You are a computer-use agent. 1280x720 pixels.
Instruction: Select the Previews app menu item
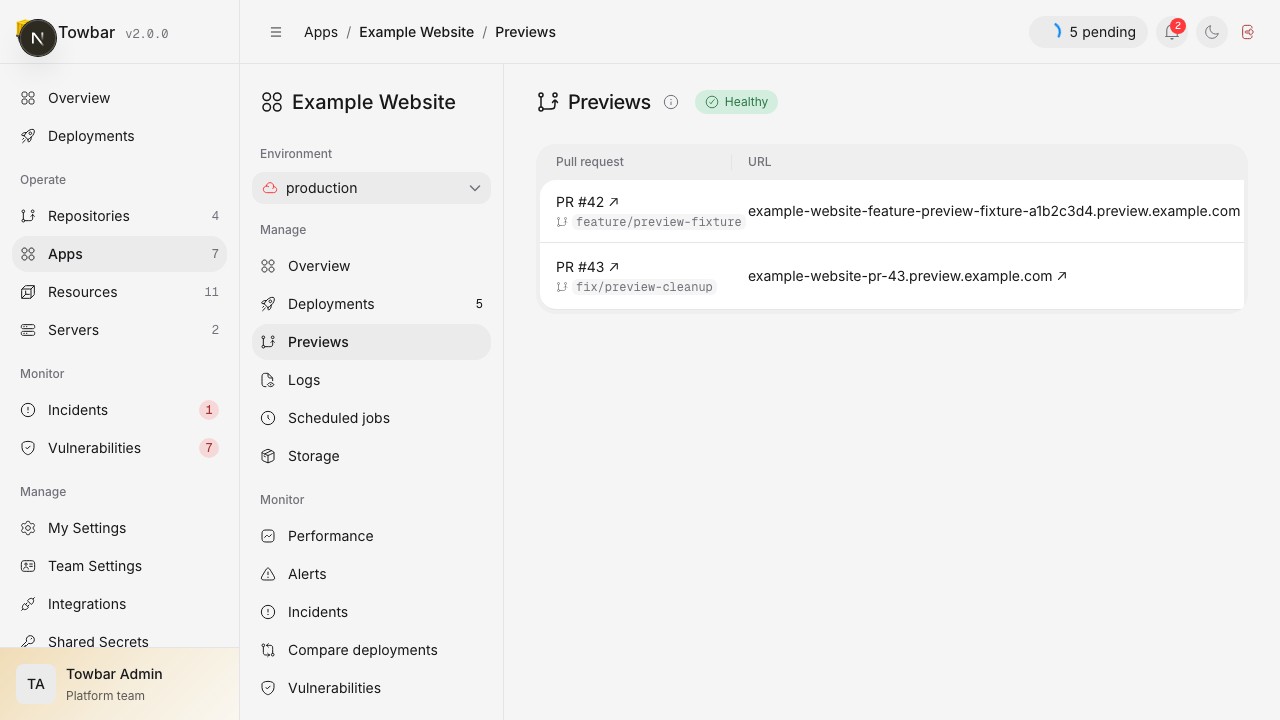[x=371, y=342]
